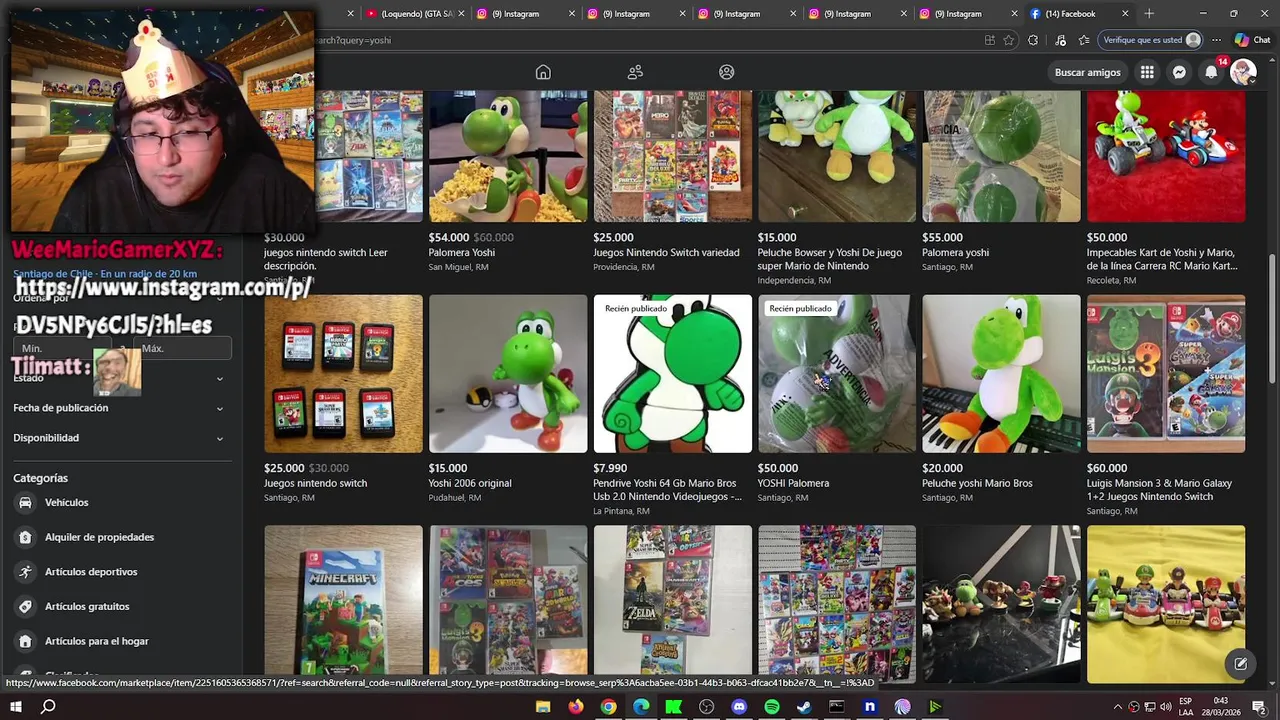Add page to favorites with star icon
The width and height of the screenshot is (1280, 720).
(1008, 40)
